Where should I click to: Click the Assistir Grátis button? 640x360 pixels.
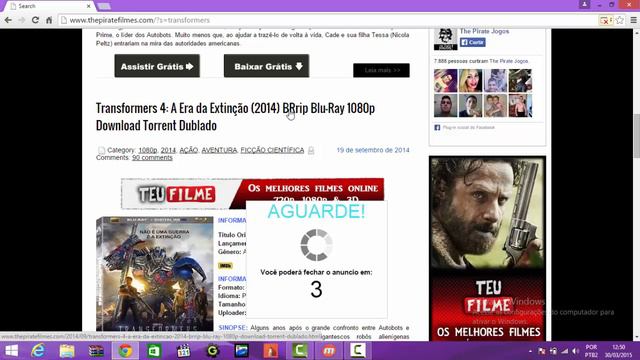[157, 66]
